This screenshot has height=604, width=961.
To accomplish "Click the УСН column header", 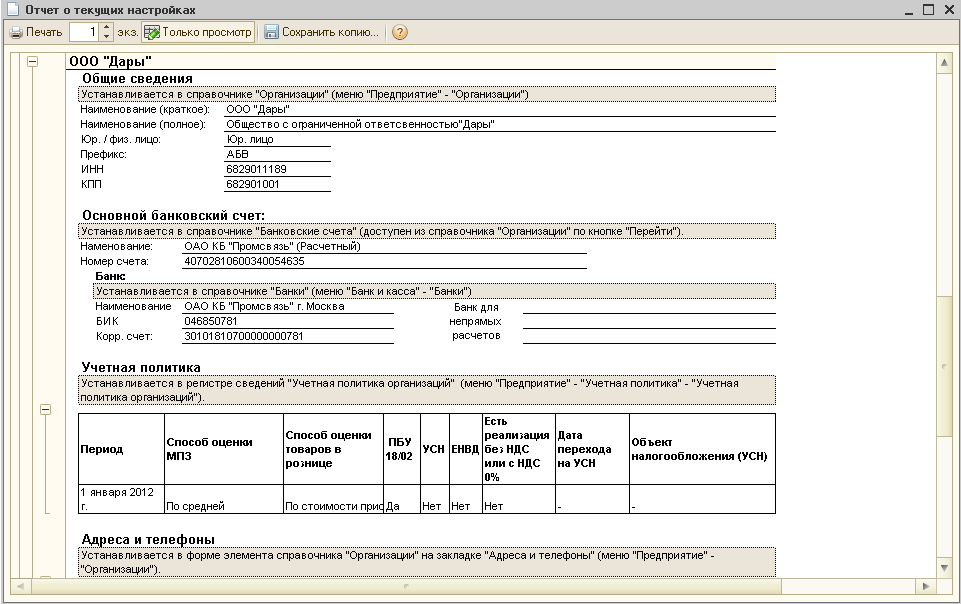I will 435,449.
